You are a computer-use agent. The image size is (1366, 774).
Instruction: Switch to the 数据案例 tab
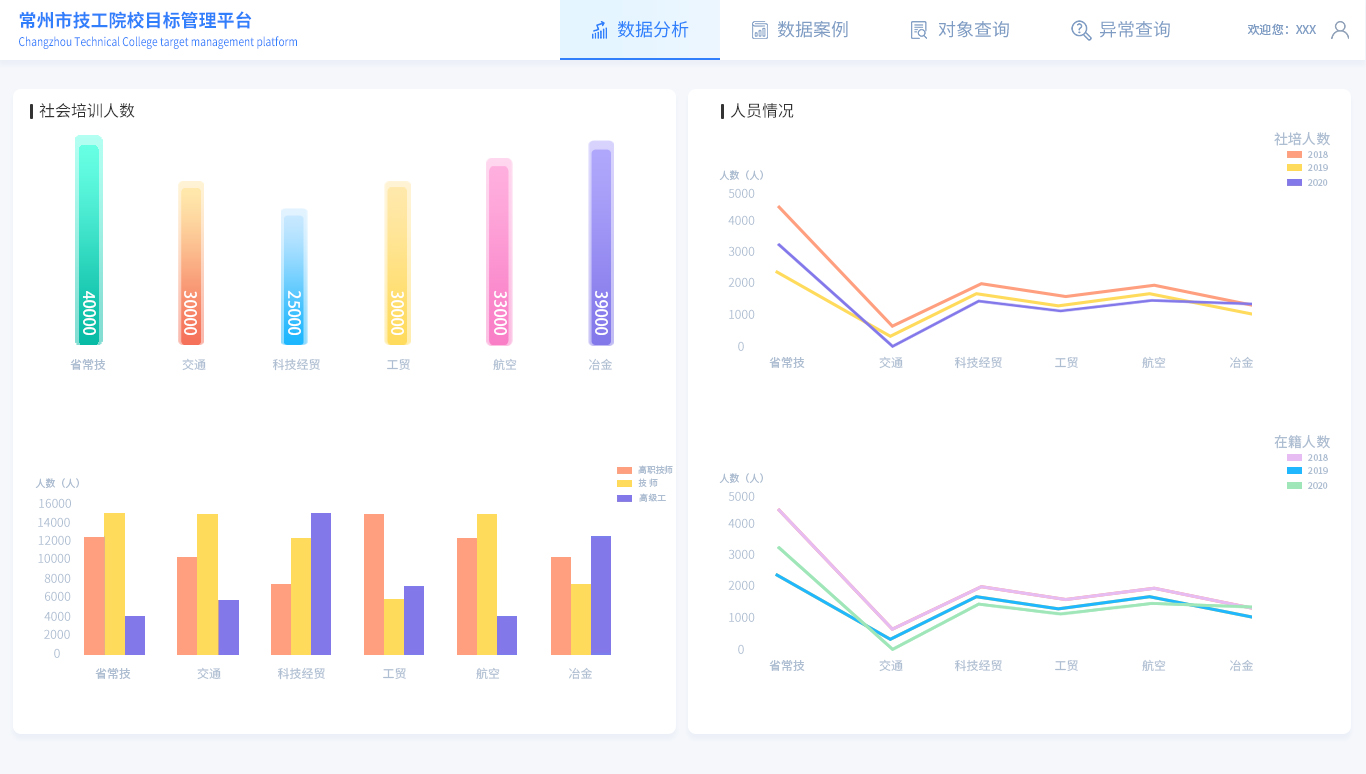coord(812,30)
